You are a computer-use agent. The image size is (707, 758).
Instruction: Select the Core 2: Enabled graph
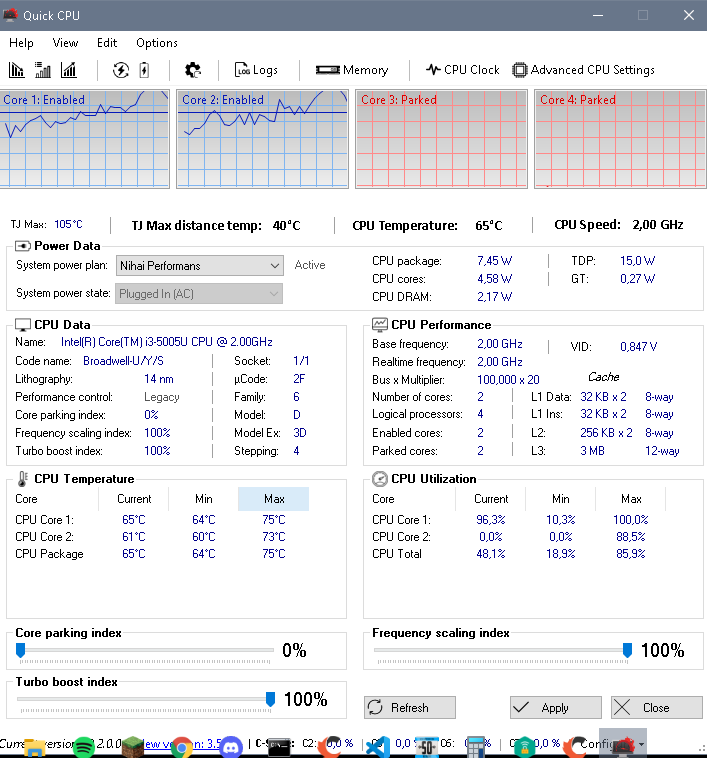click(262, 139)
